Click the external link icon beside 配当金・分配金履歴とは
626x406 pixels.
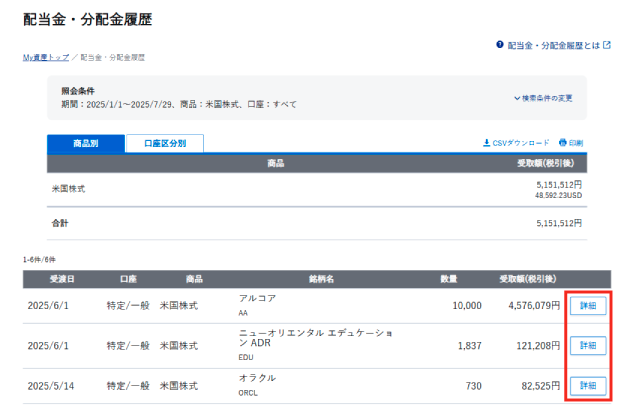coord(606,46)
